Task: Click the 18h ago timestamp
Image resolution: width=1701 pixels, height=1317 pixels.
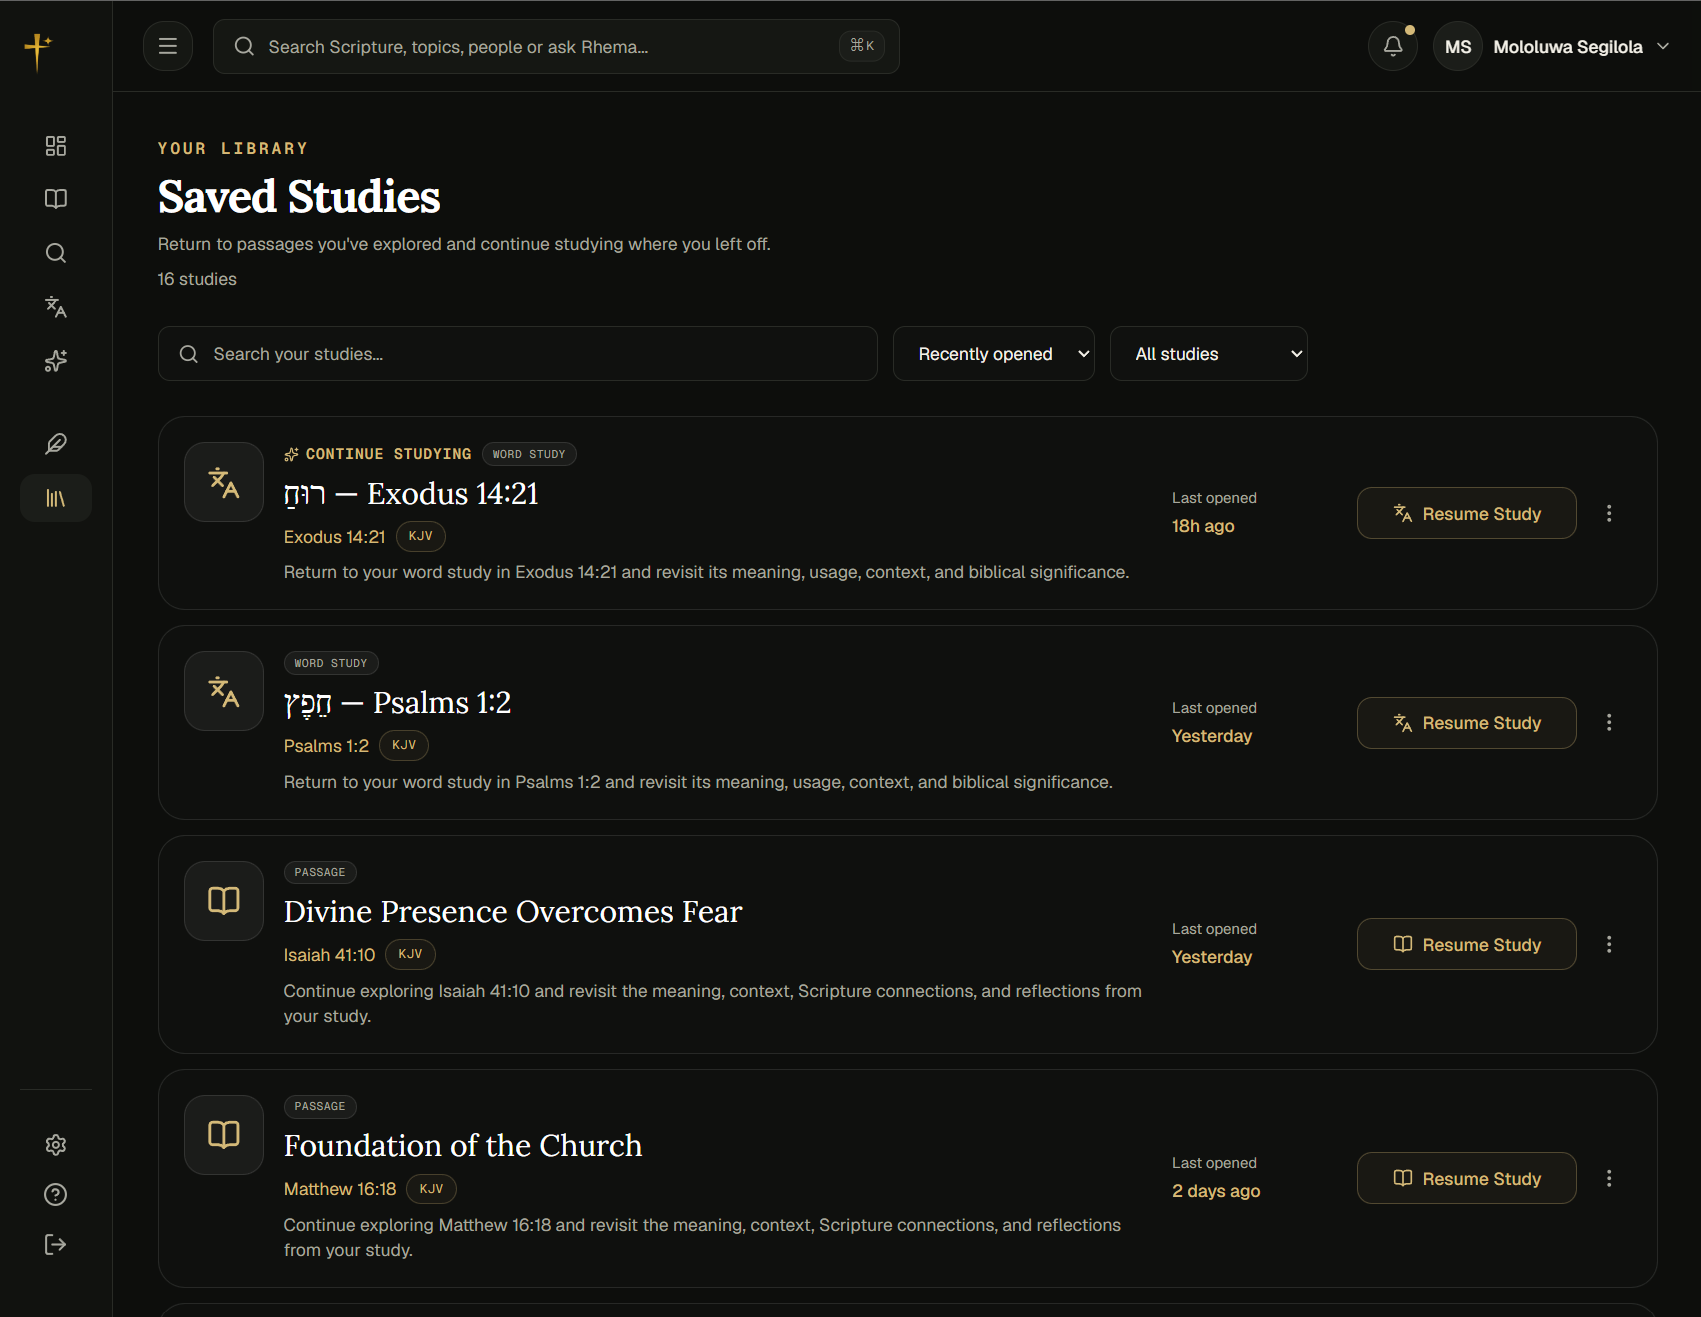Action: click(1203, 526)
